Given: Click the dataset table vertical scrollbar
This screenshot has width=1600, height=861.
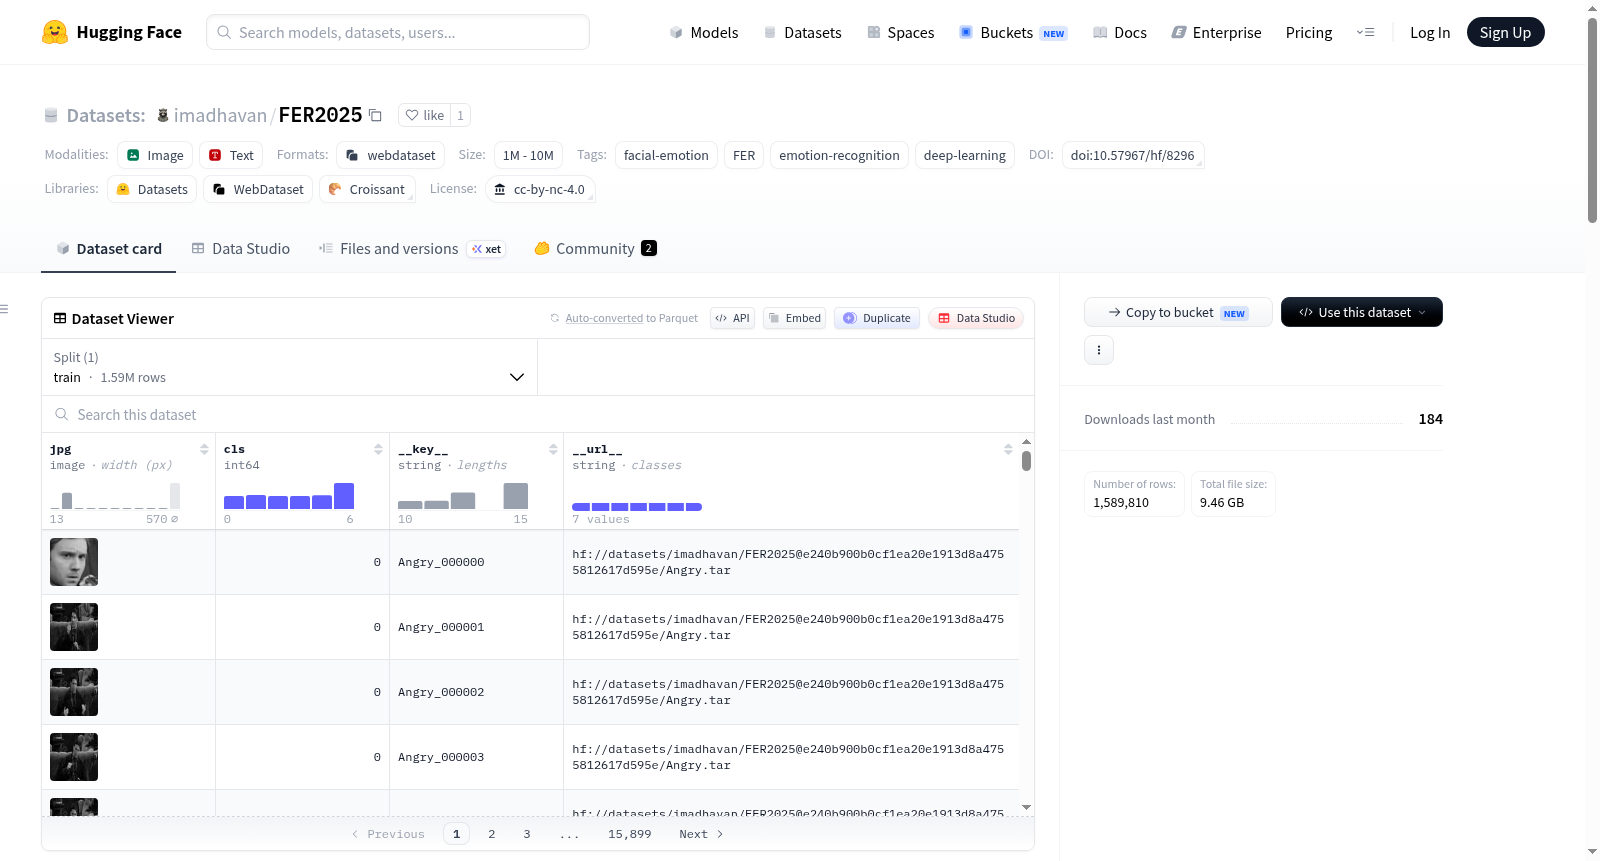Looking at the screenshot, I should pyautogui.click(x=1026, y=461).
